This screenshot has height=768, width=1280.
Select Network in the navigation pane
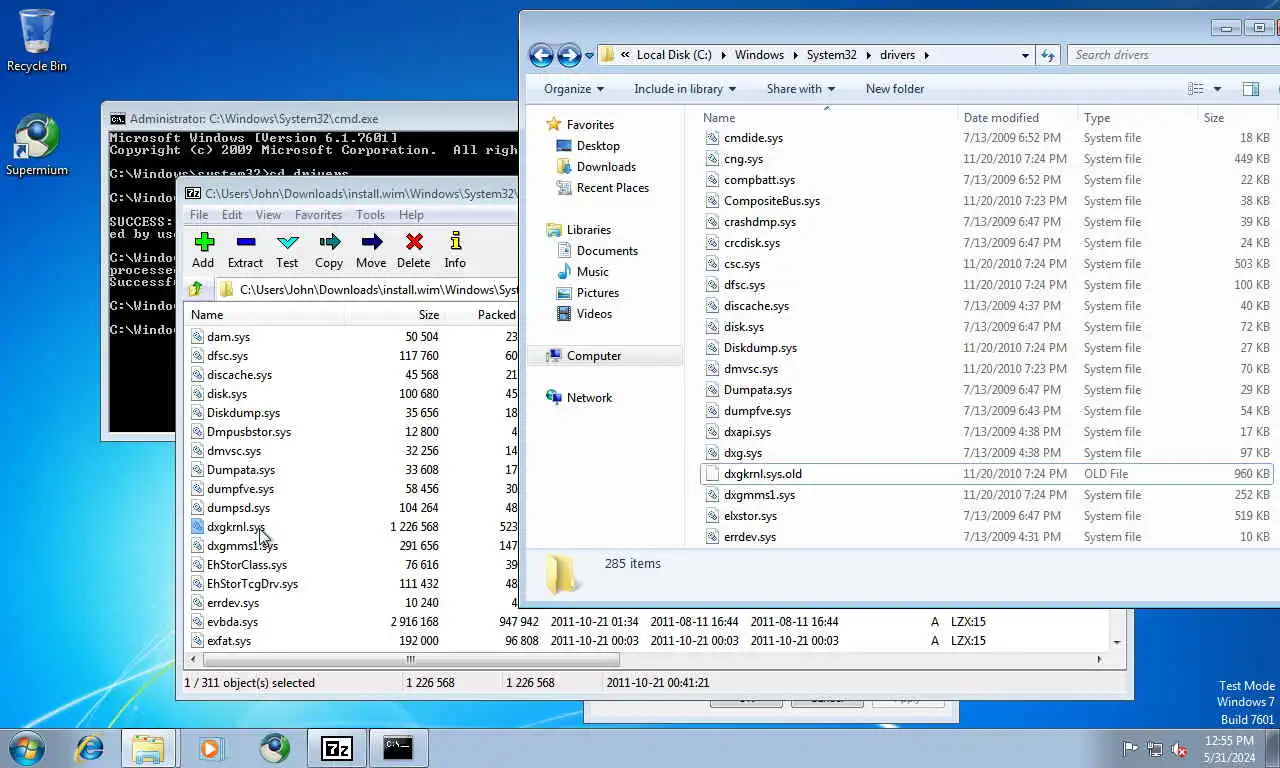click(589, 398)
